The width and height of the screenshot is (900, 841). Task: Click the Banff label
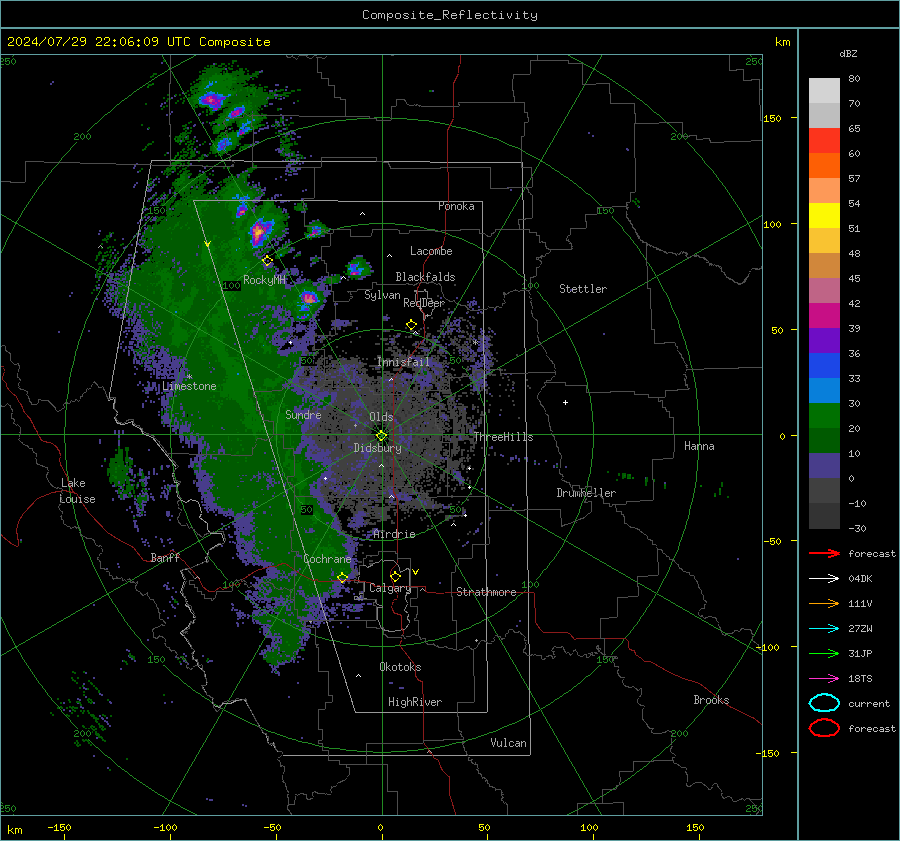coord(165,557)
